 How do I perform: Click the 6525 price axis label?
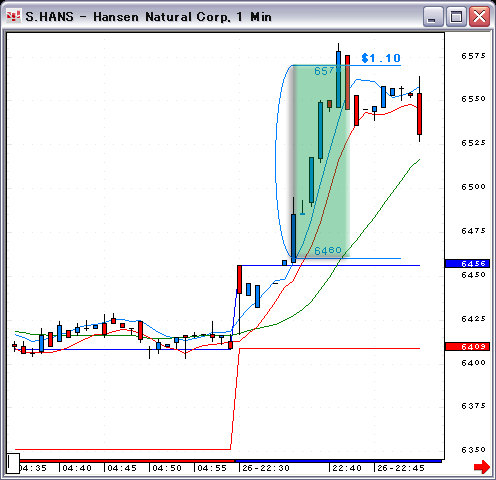[473, 143]
